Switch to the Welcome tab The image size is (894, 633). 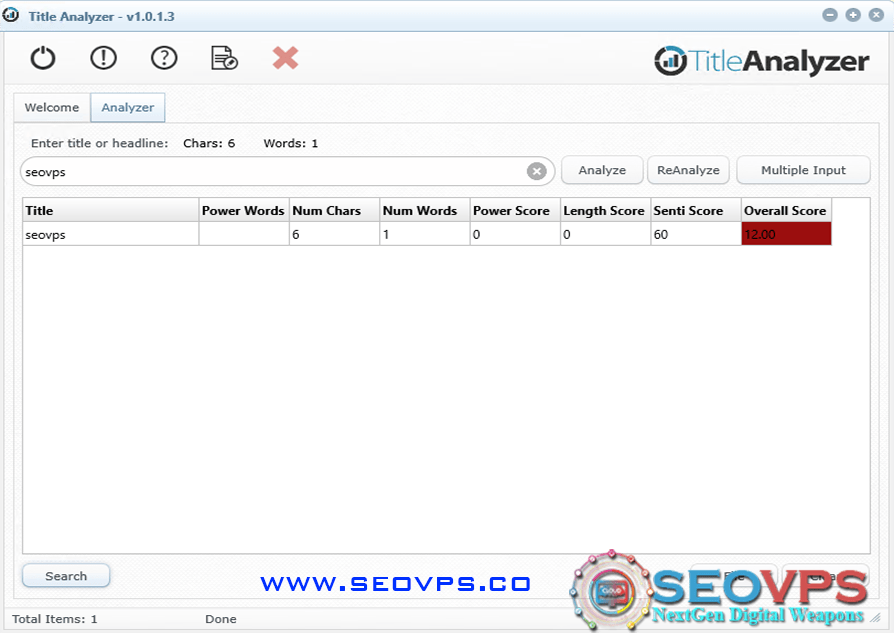coord(52,107)
